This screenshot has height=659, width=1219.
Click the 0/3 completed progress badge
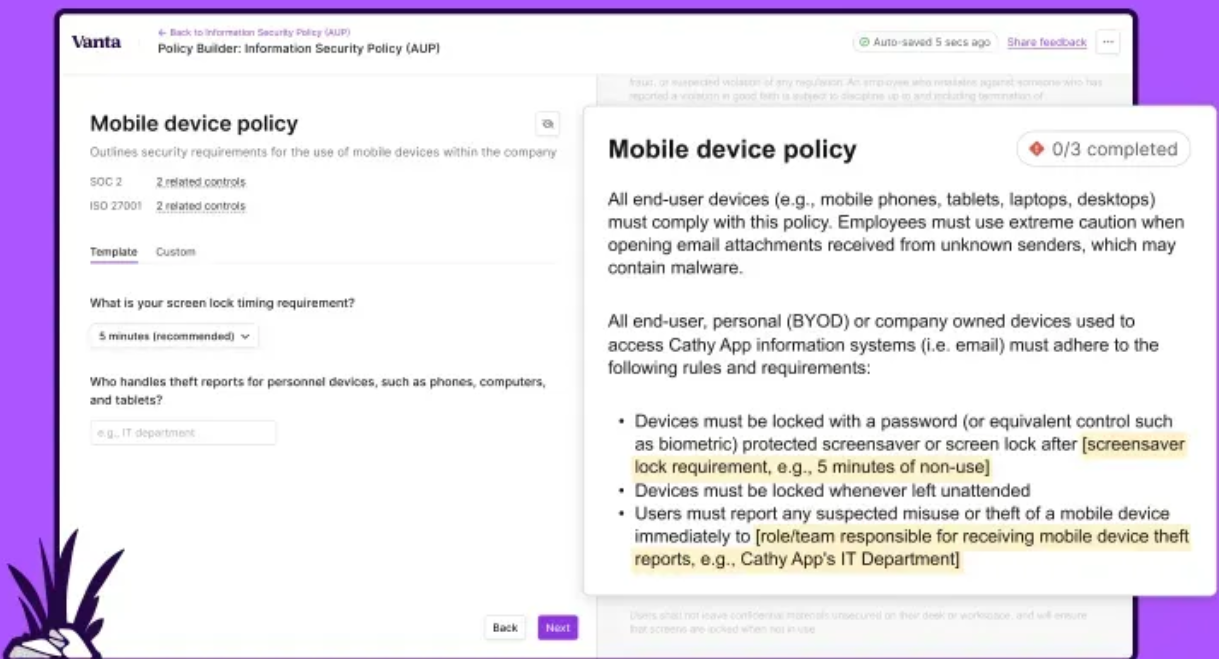(x=1103, y=149)
